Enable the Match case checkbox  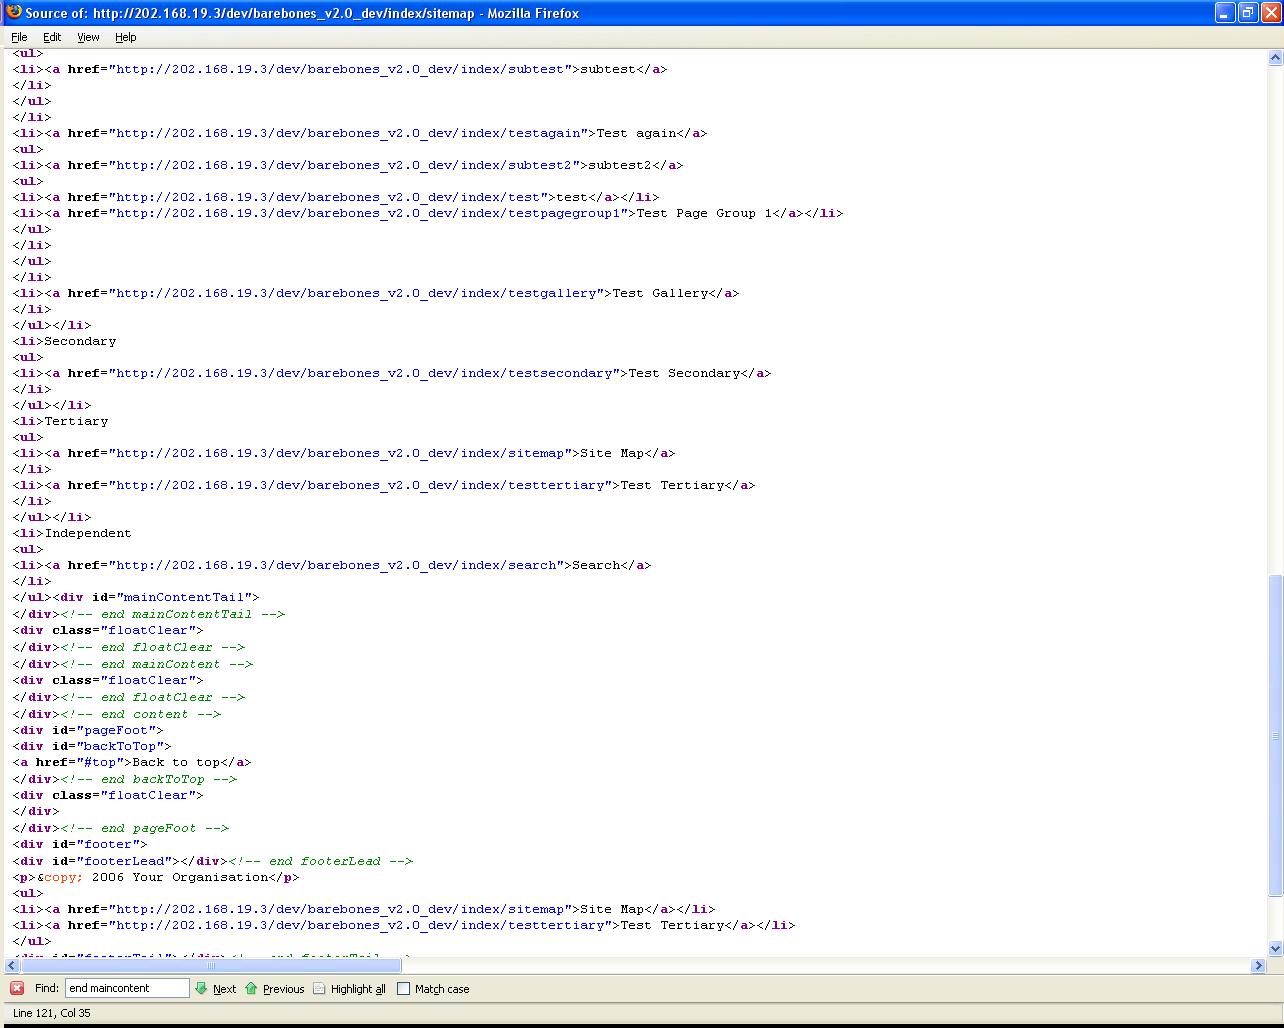coord(404,989)
